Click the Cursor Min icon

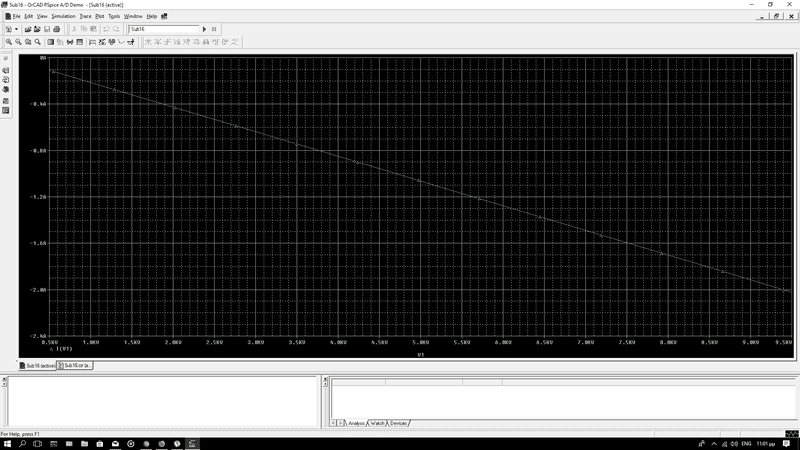177,42
